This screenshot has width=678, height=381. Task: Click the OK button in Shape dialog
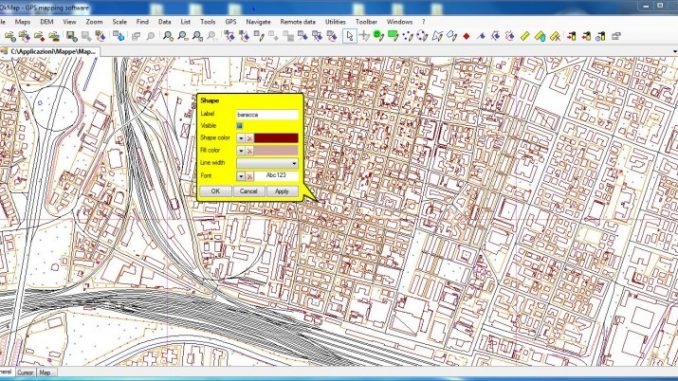215,191
